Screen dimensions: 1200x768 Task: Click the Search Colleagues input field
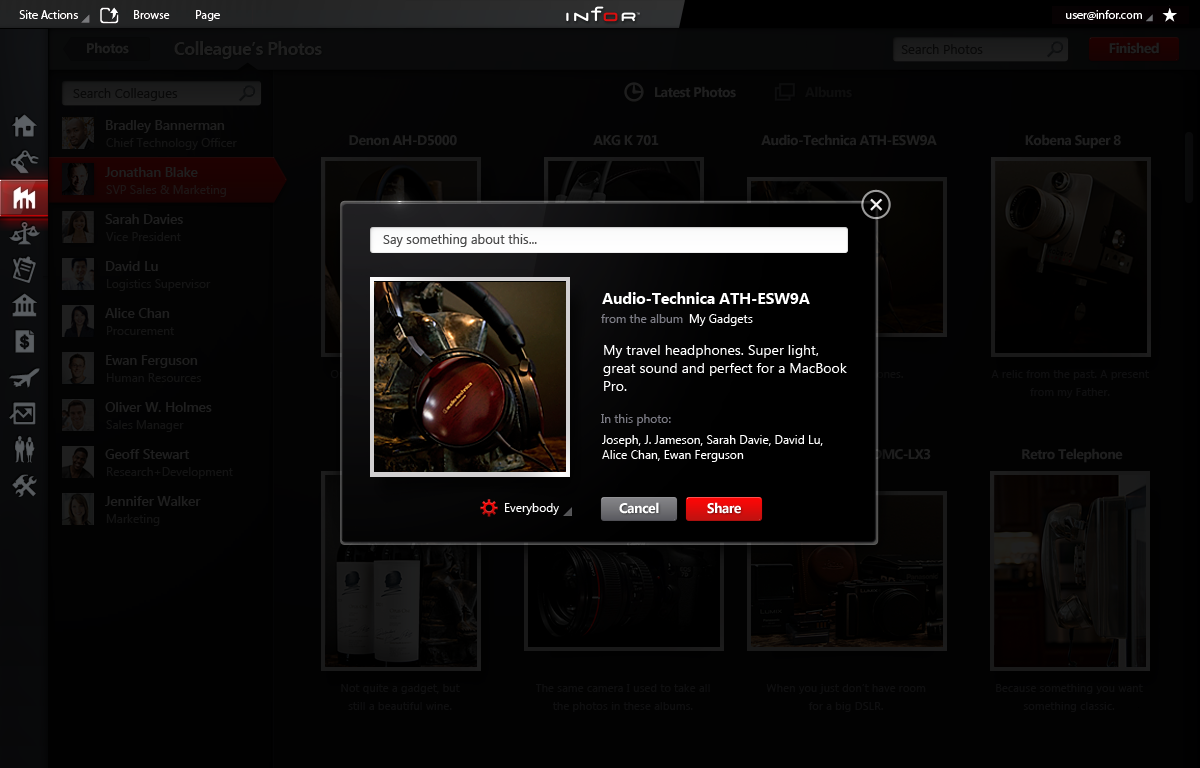pyautogui.click(x=161, y=93)
